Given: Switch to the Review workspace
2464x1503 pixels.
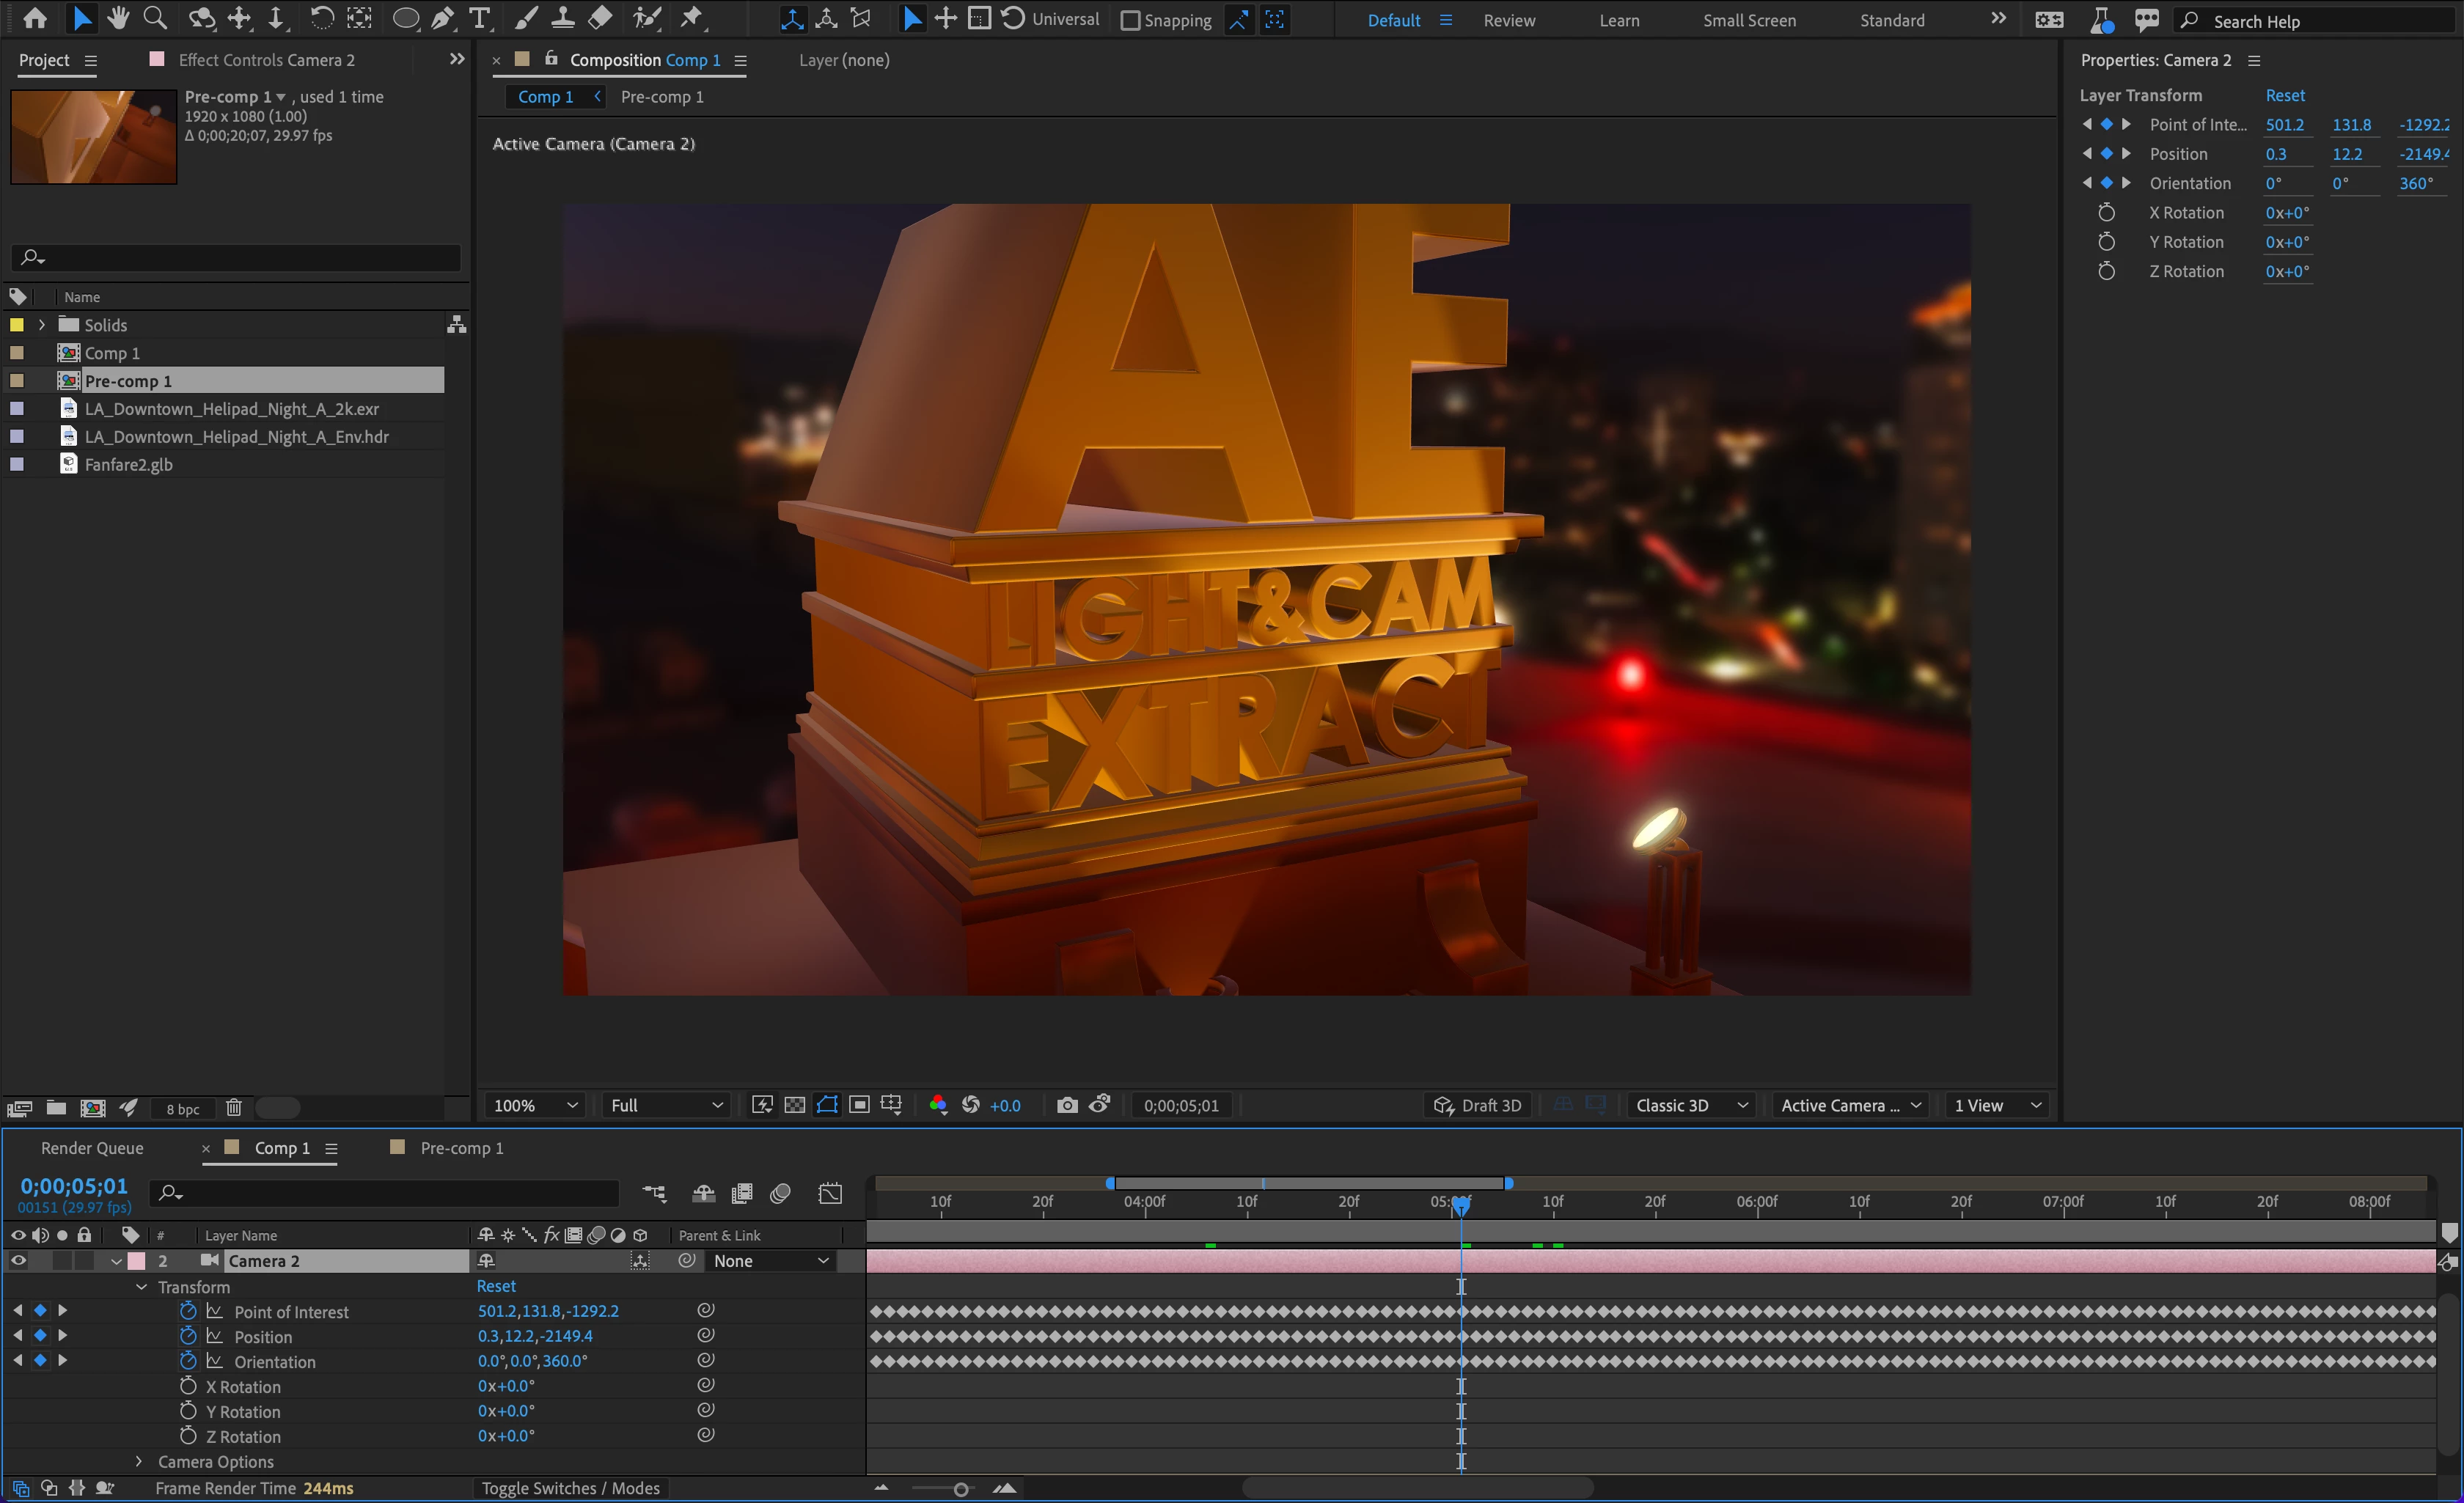Looking at the screenshot, I should coord(1508,20).
